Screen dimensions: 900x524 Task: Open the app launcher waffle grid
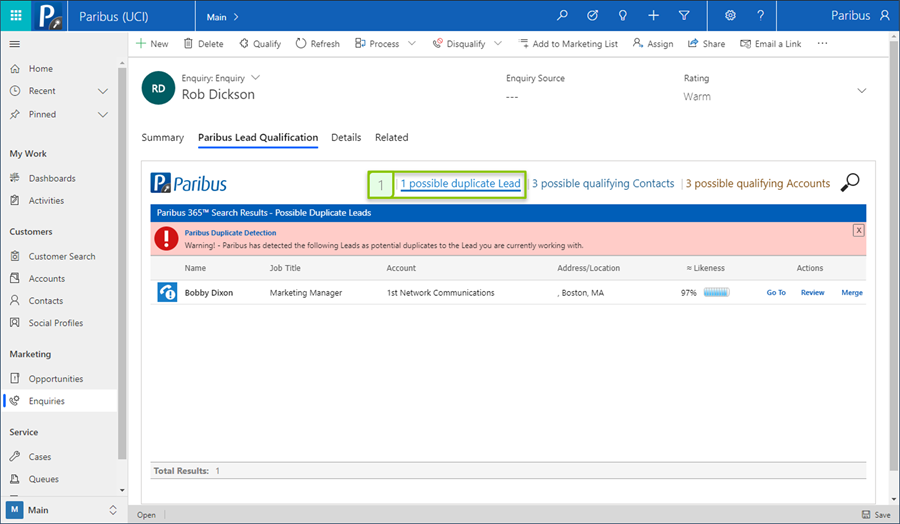pos(15,15)
